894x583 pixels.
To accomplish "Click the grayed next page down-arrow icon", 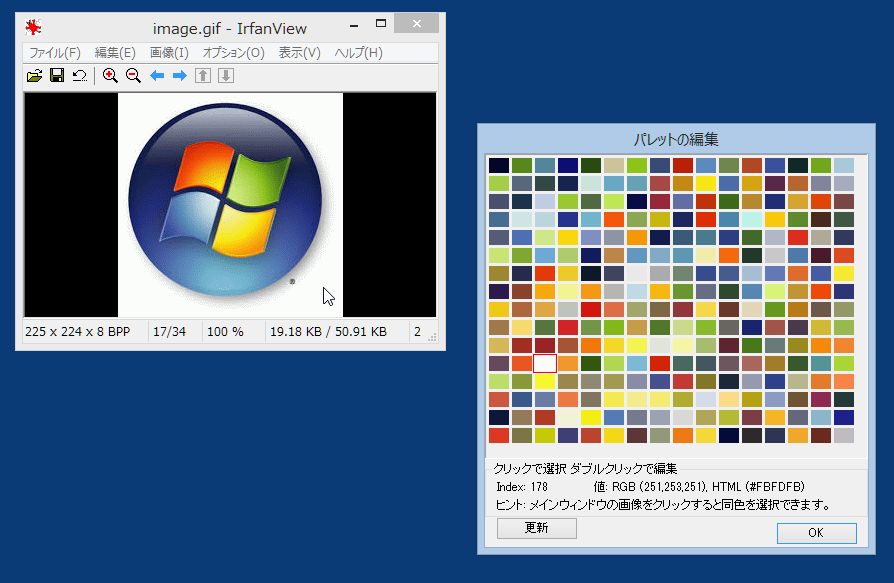I will click(x=226, y=76).
